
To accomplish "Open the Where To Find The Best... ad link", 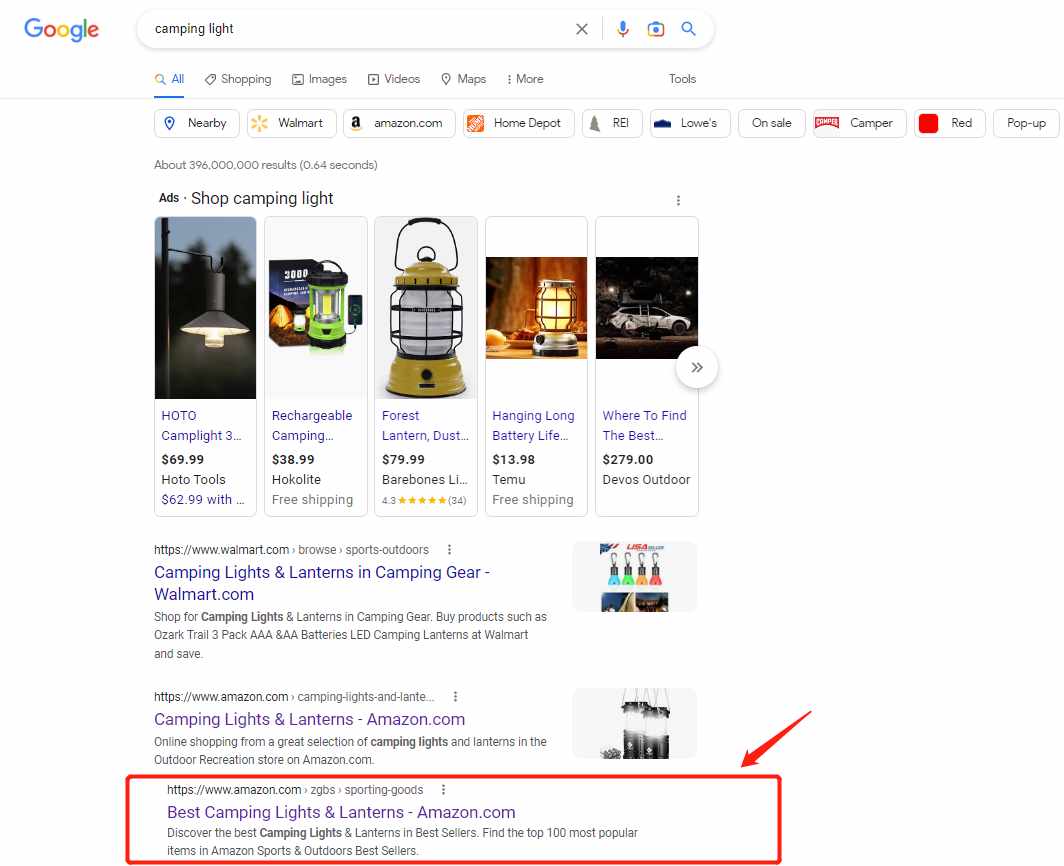I will pos(645,426).
